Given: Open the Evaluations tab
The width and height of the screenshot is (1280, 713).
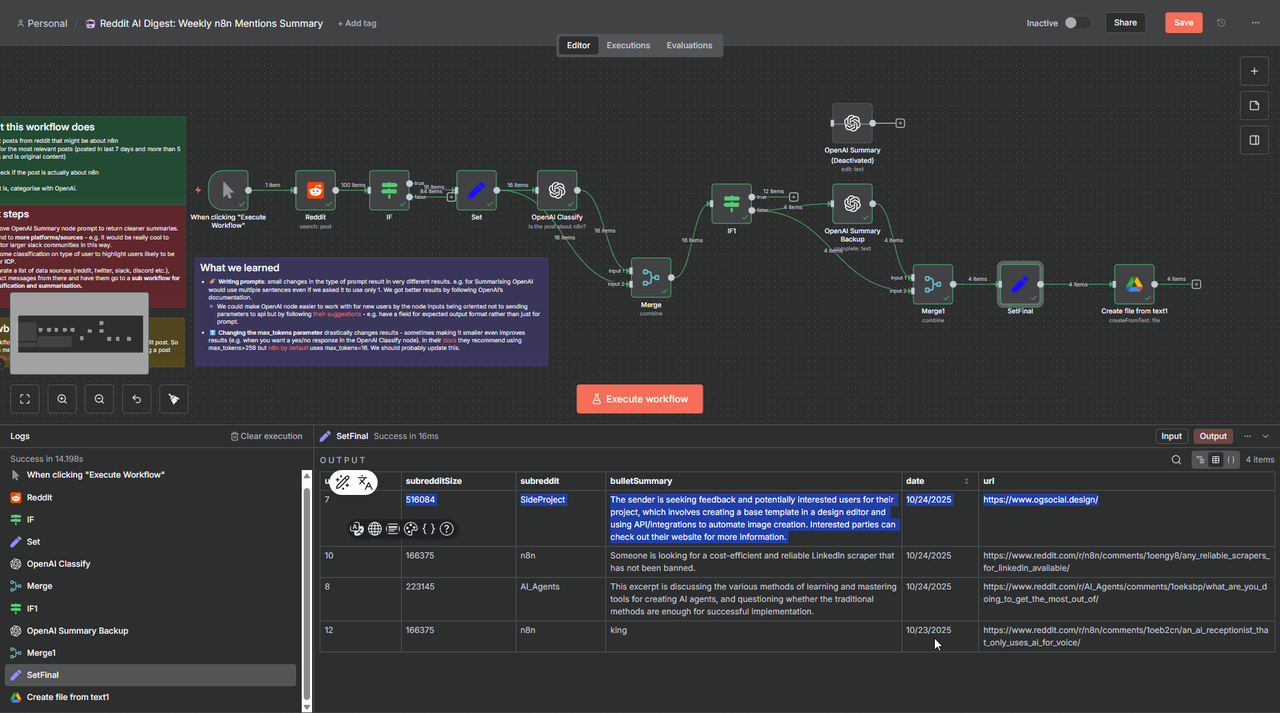Looking at the screenshot, I should 689,45.
